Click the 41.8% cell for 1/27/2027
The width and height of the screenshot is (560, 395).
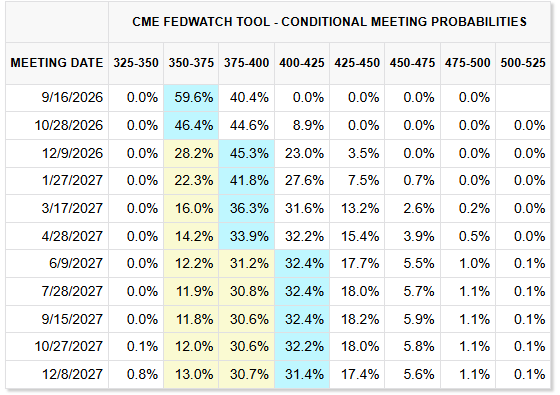pos(246,180)
